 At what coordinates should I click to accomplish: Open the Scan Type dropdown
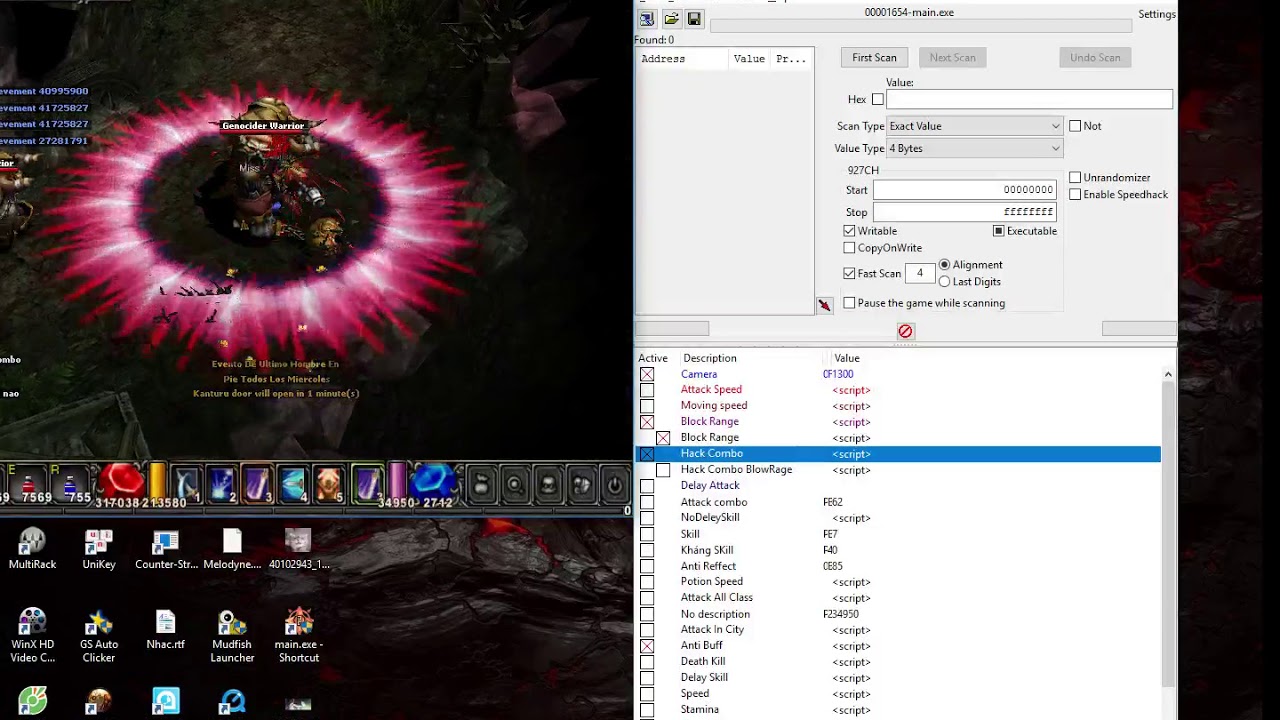click(x=974, y=126)
